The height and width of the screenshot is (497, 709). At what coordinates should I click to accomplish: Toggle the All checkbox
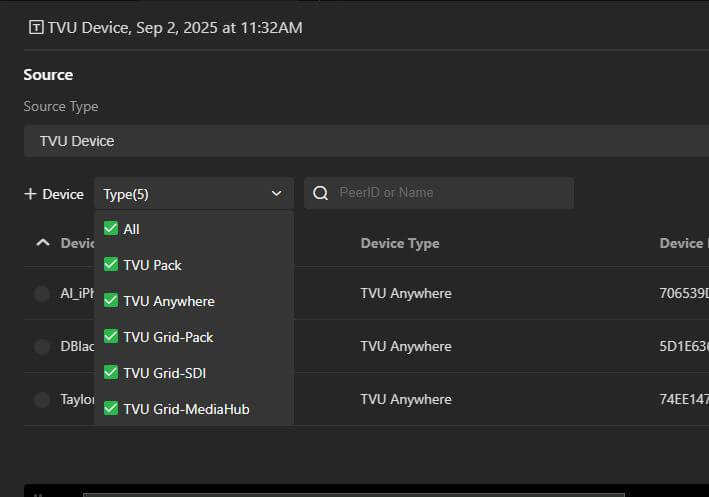pyautogui.click(x=111, y=229)
